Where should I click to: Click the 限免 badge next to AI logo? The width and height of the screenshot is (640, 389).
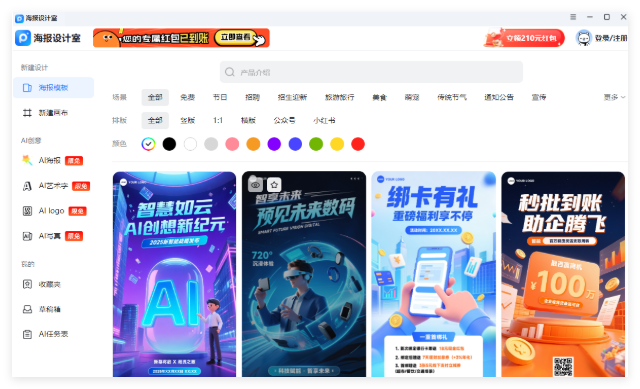[77, 211]
